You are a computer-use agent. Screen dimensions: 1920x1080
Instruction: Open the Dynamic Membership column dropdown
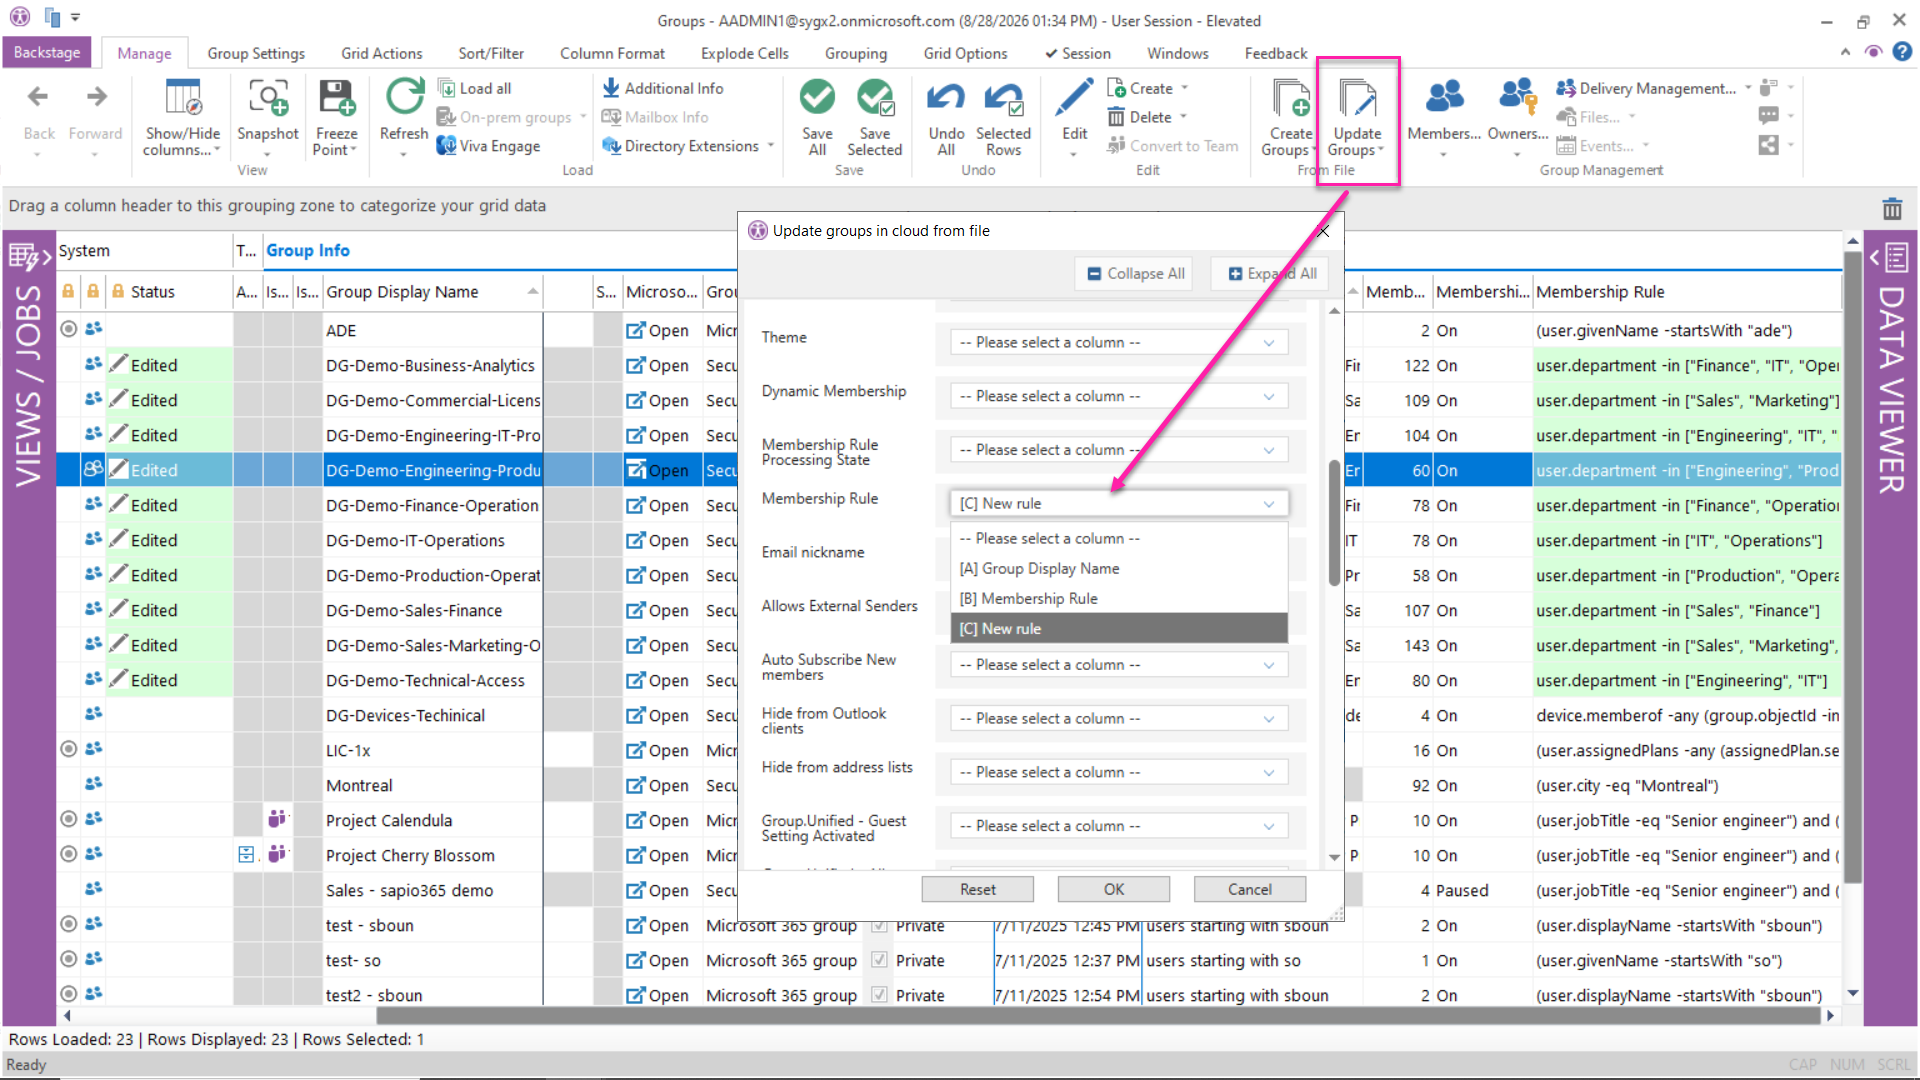pyautogui.click(x=1118, y=396)
